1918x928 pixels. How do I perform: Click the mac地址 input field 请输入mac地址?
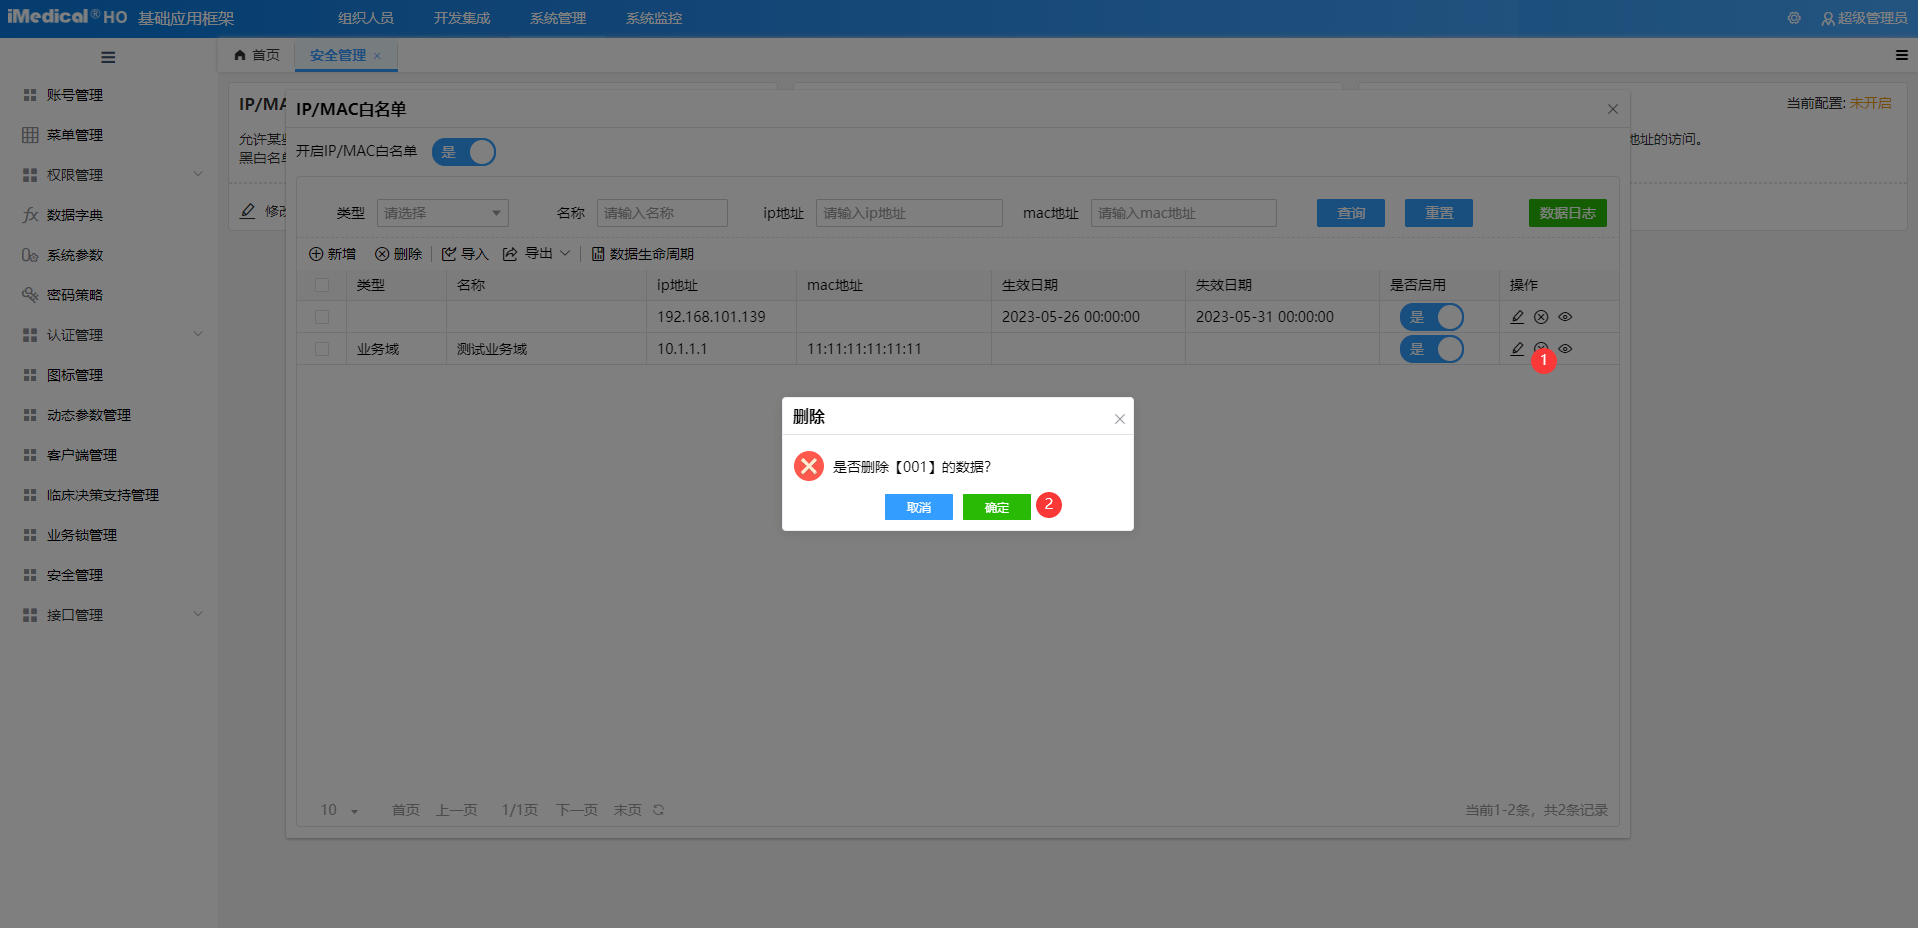(1182, 212)
